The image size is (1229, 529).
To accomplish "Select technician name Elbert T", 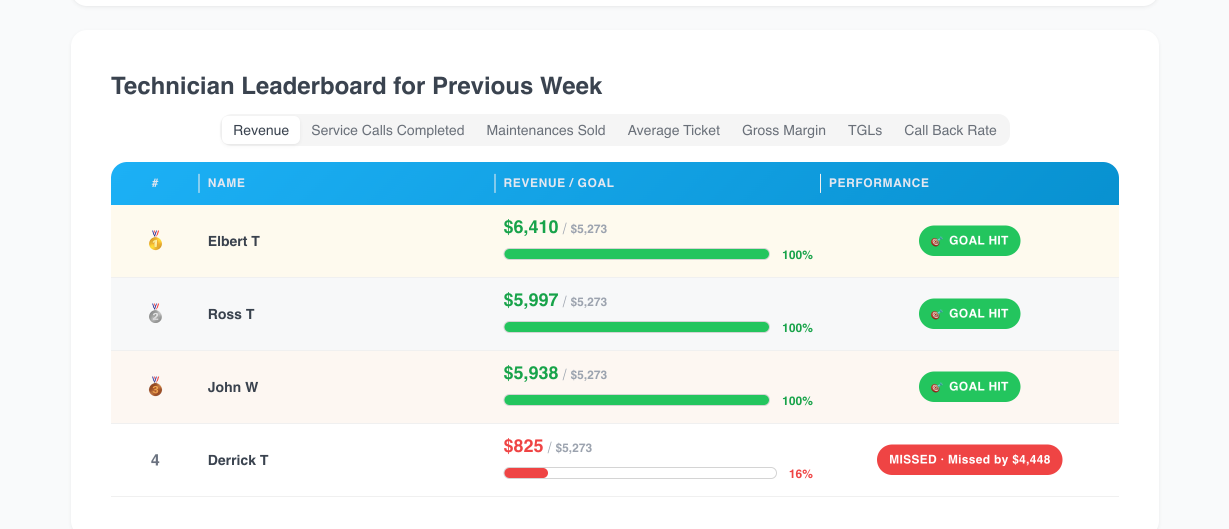I will click(234, 241).
